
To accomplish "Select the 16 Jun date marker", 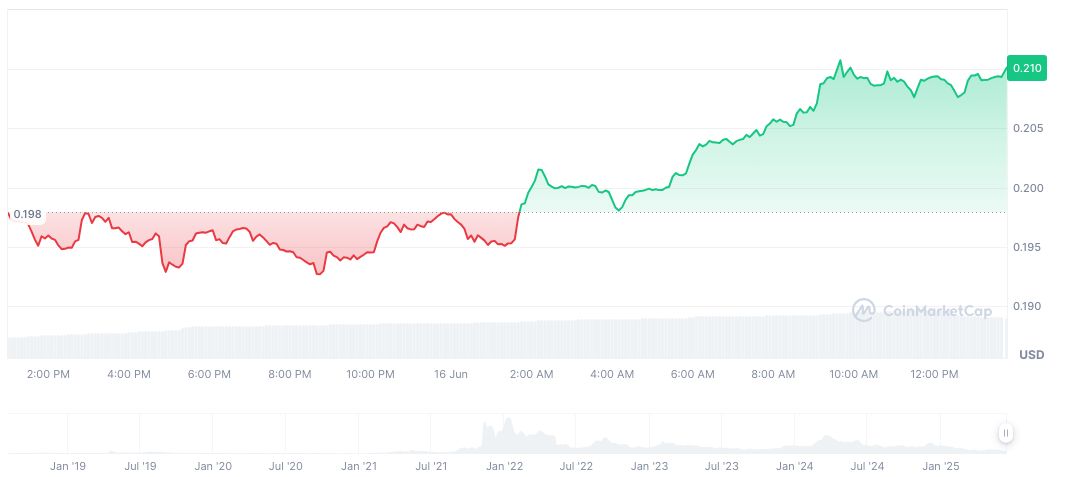I will (x=451, y=374).
